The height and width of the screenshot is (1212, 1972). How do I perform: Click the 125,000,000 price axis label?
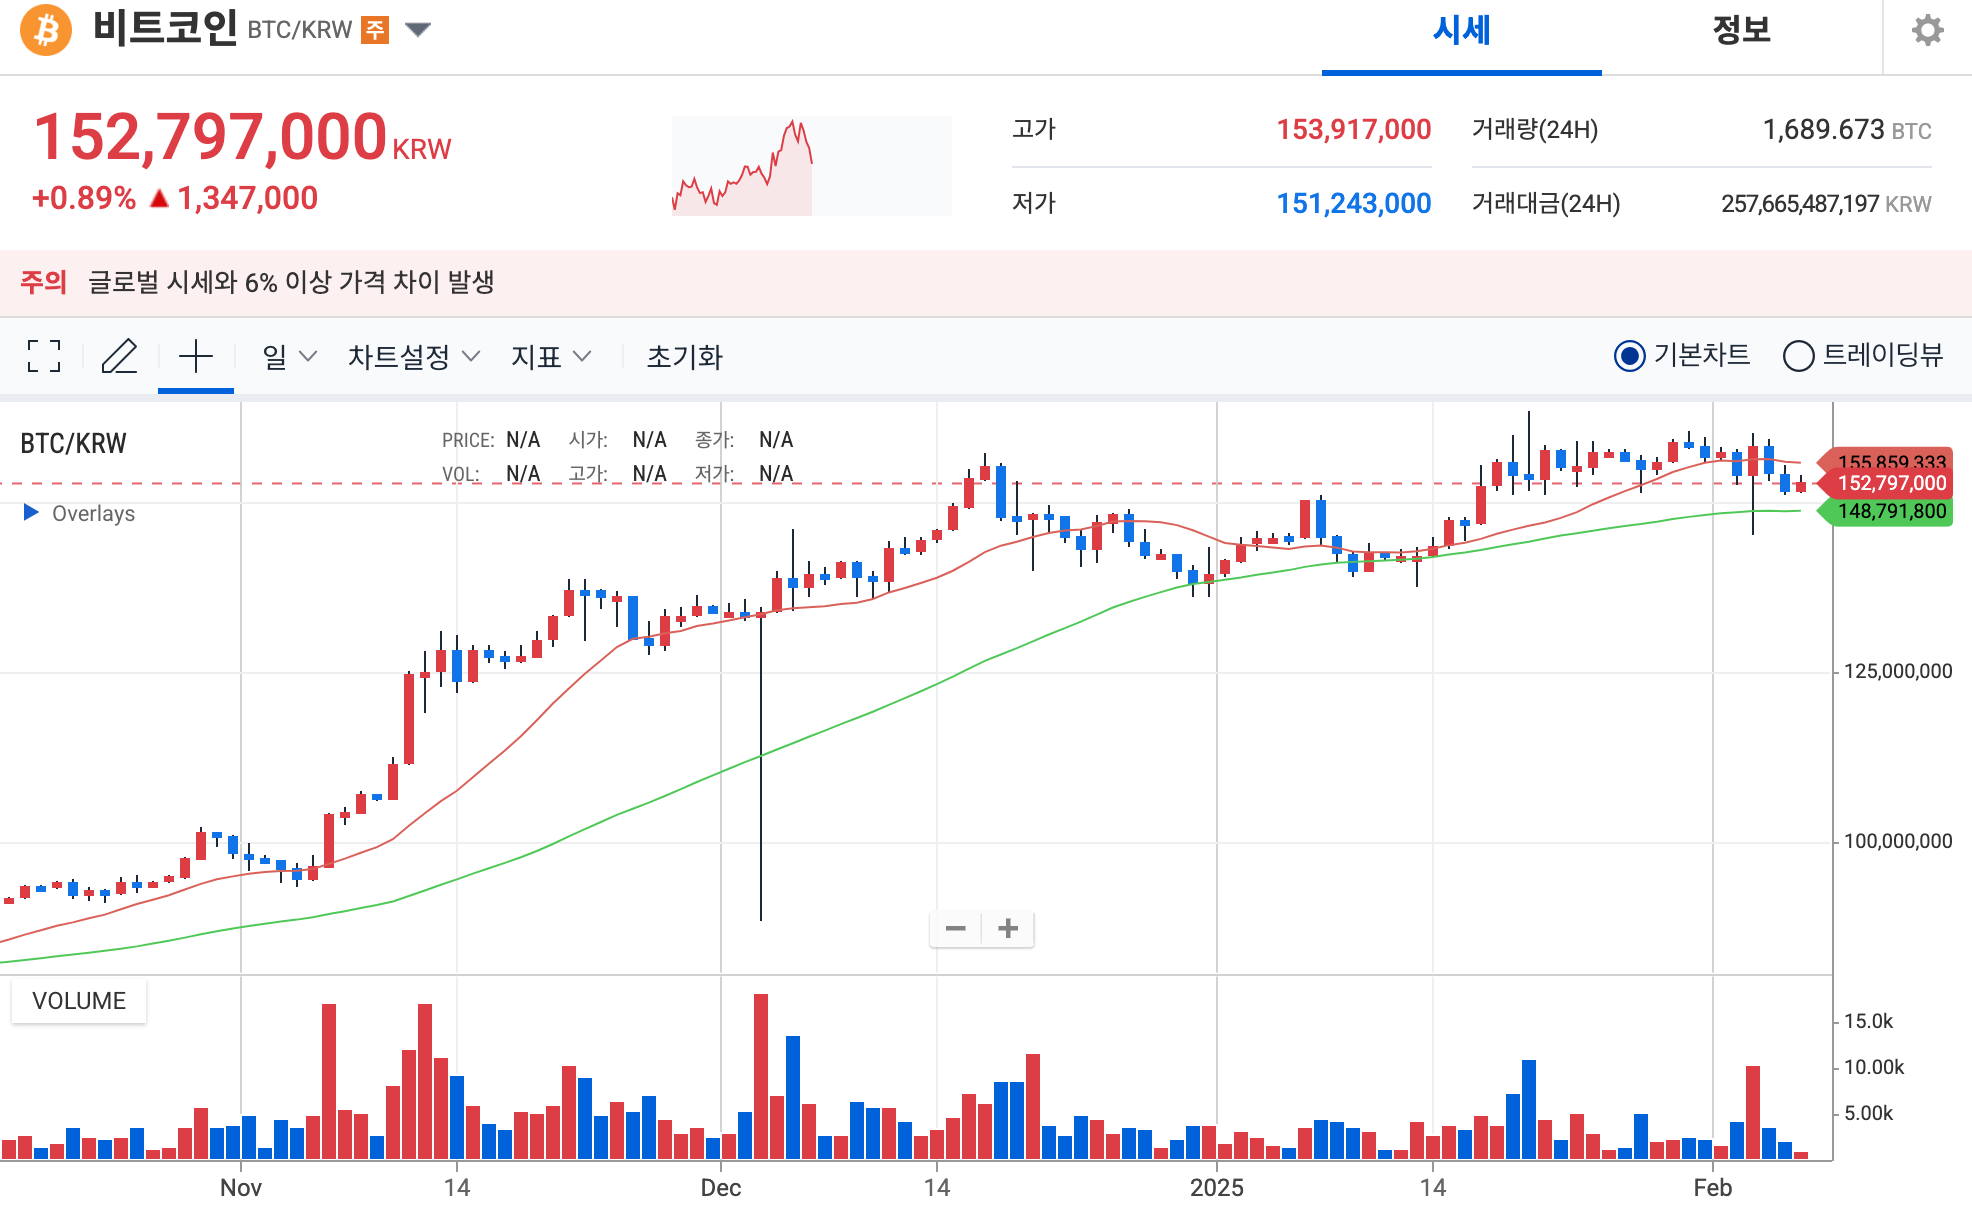pos(1897,671)
